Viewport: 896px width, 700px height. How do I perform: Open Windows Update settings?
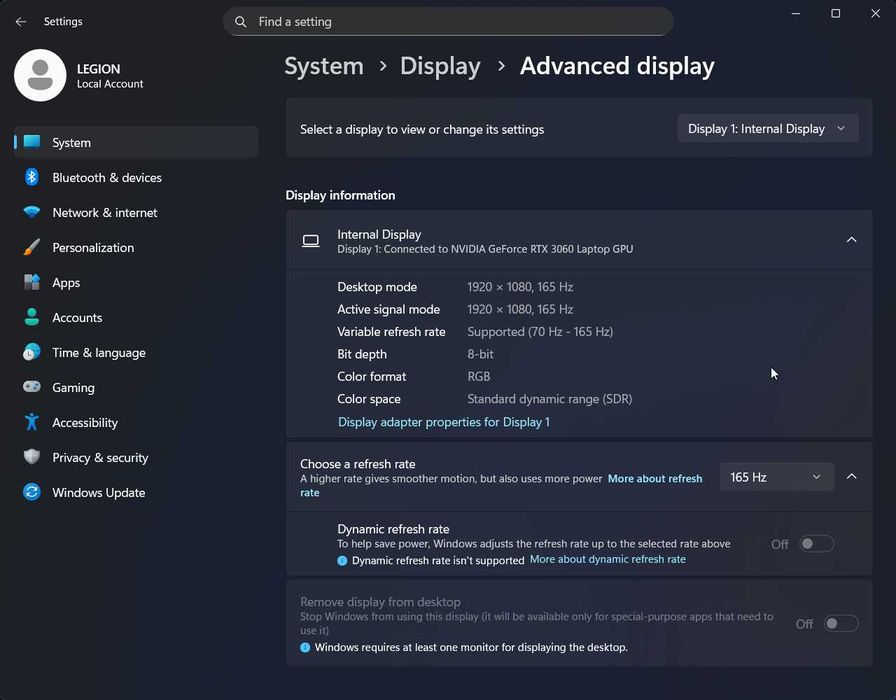tap(136, 493)
